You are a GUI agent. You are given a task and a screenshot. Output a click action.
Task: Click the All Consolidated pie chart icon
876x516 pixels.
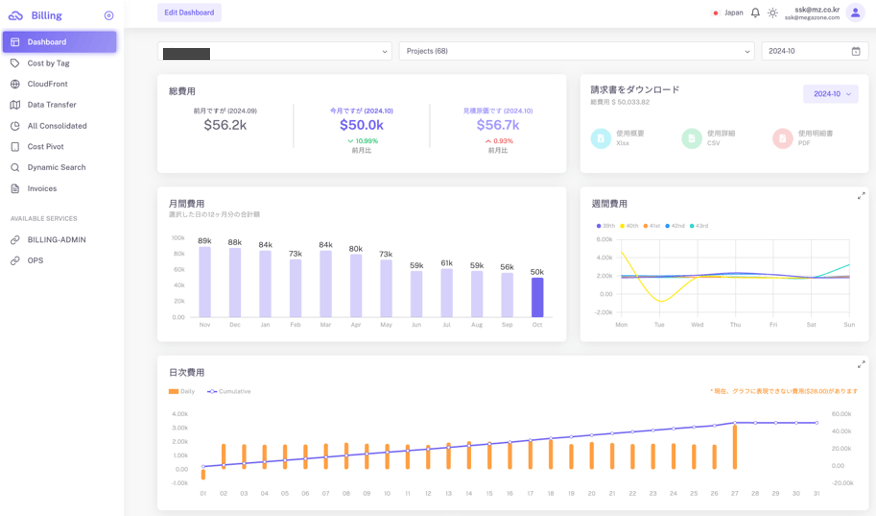(15, 126)
